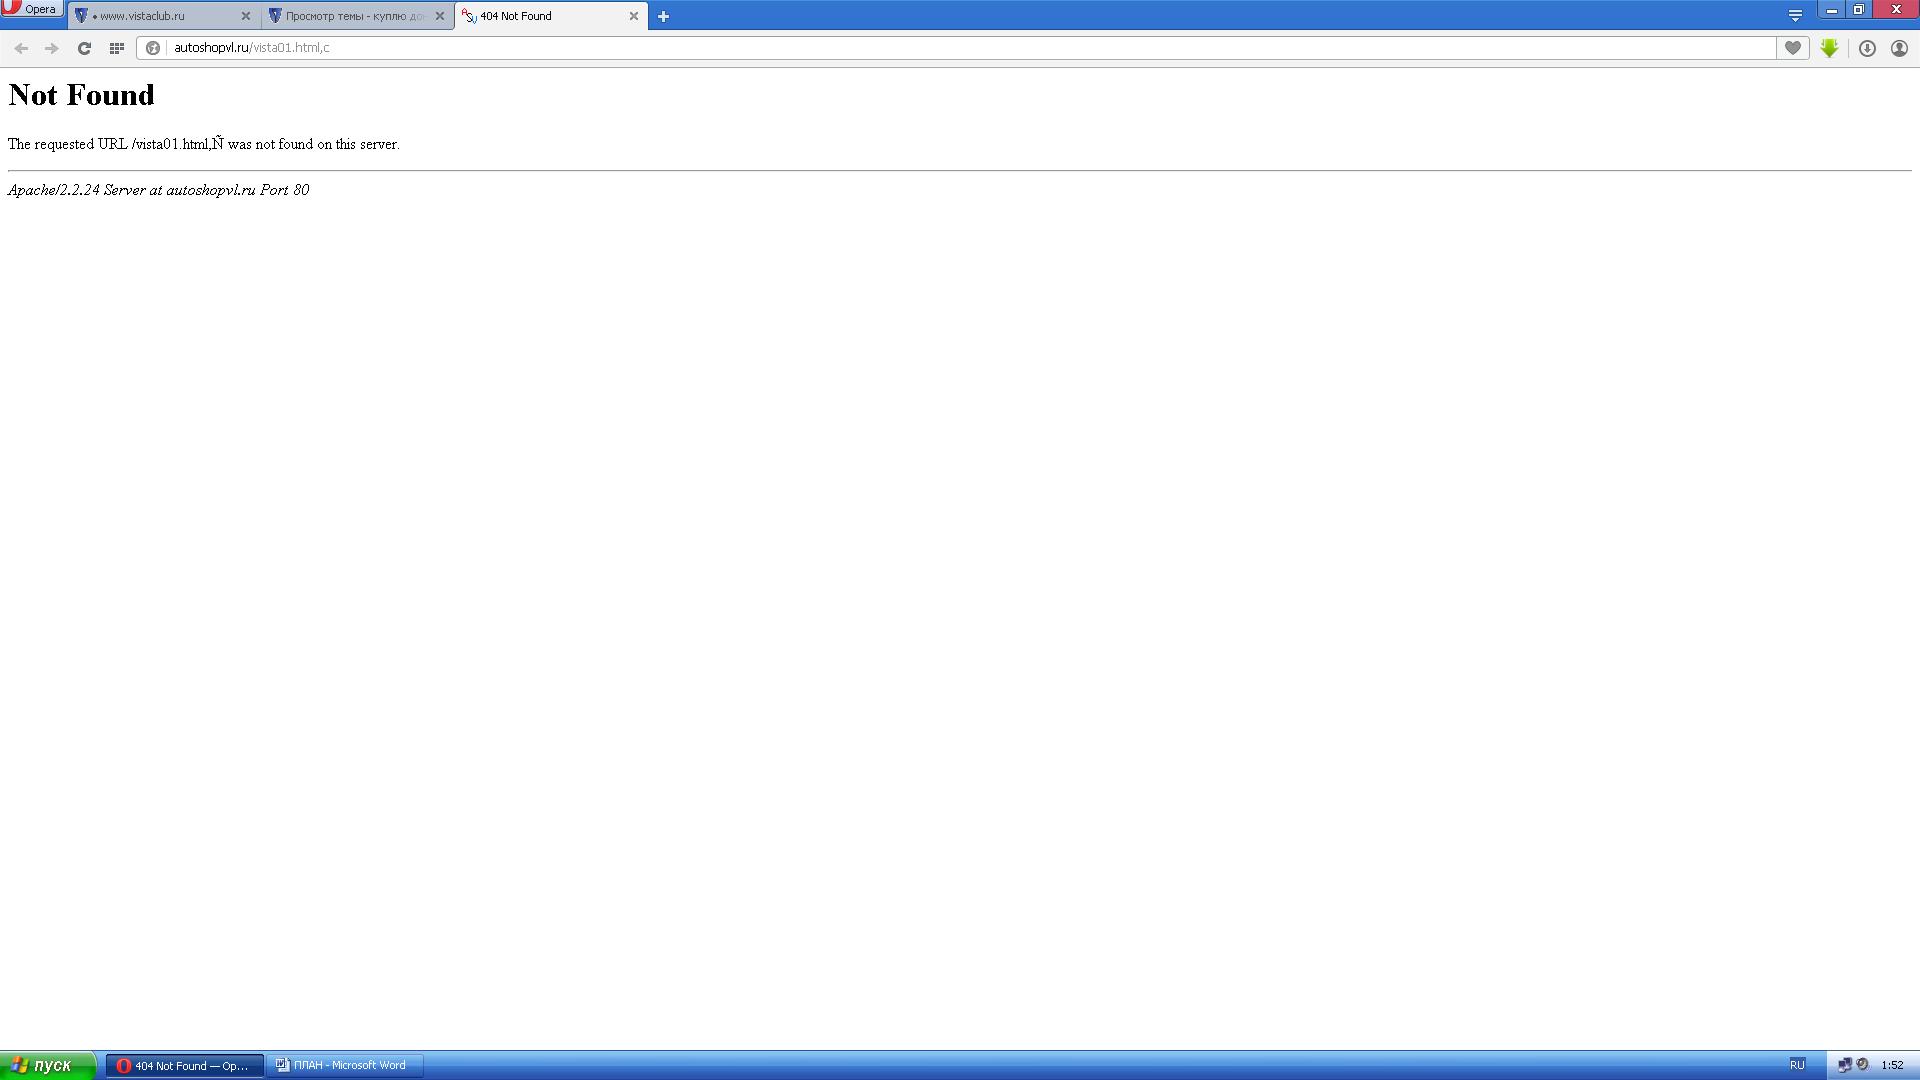This screenshot has width=1920, height=1080.
Task: Open the Opera account profile icon
Action: click(1899, 48)
